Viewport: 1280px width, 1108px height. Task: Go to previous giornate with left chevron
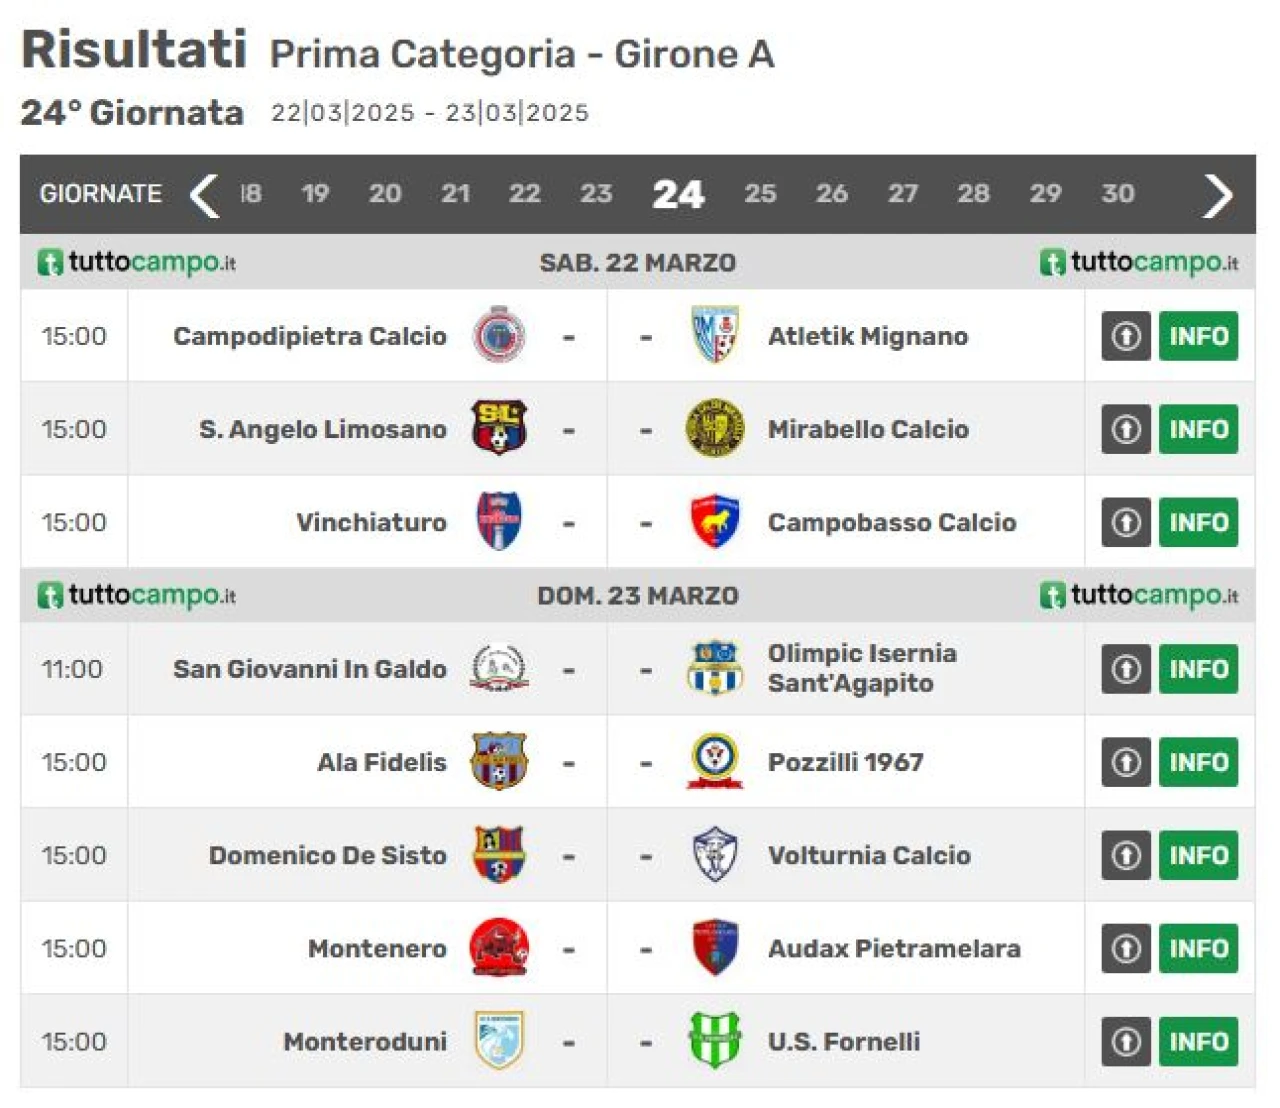(205, 195)
